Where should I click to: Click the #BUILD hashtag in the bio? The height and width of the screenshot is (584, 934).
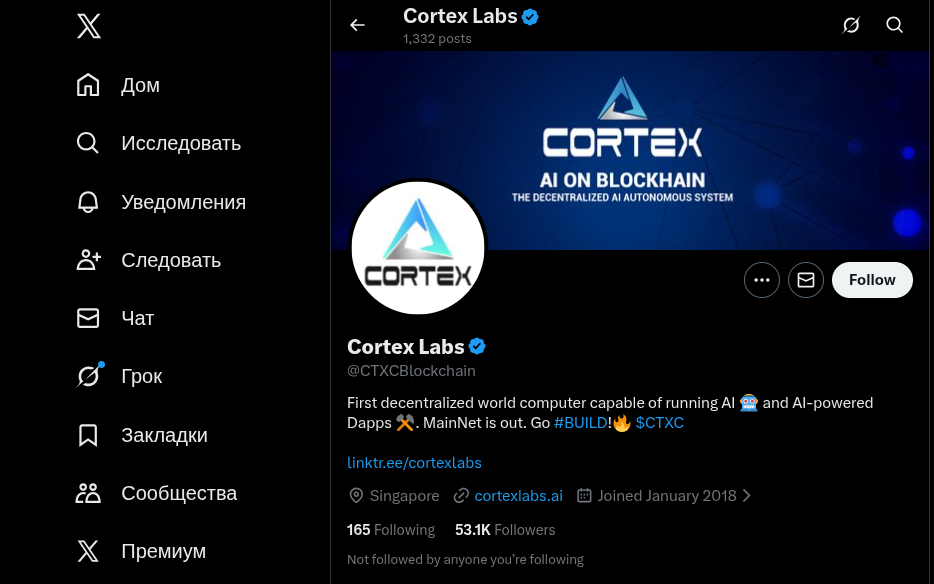coord(581,422)
